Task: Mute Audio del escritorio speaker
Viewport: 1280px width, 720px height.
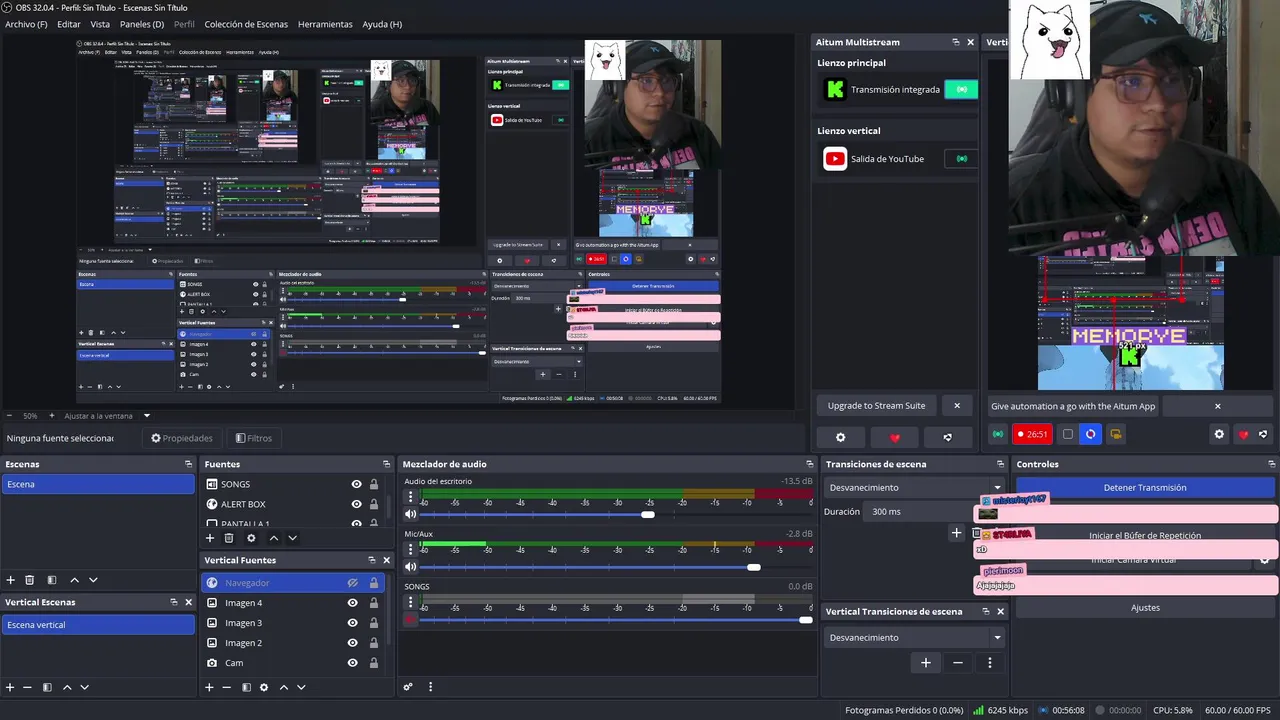Action: click(410, 514)
